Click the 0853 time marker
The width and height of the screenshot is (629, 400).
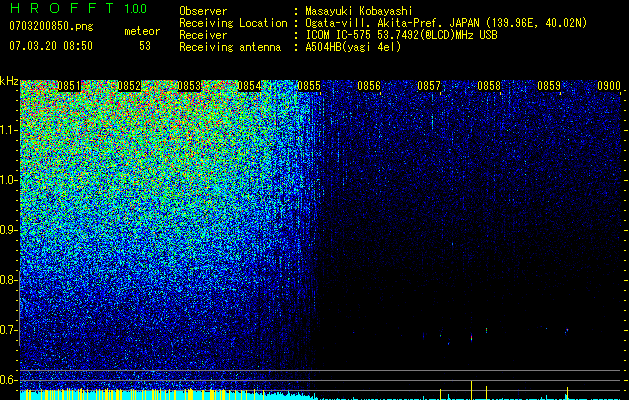click(189, 86)
